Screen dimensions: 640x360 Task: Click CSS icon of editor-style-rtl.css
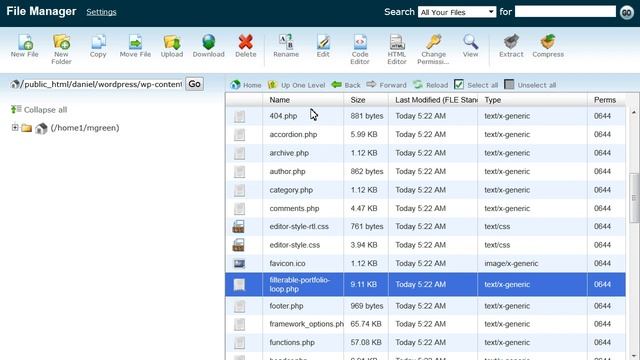pyautogui.click(x=238, y=227)
